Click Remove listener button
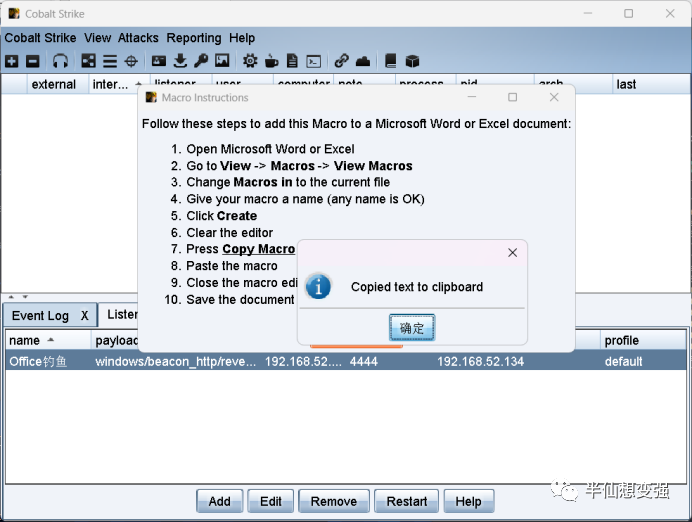This screenshot has width=692, height=522. click(x=334, y=501)
